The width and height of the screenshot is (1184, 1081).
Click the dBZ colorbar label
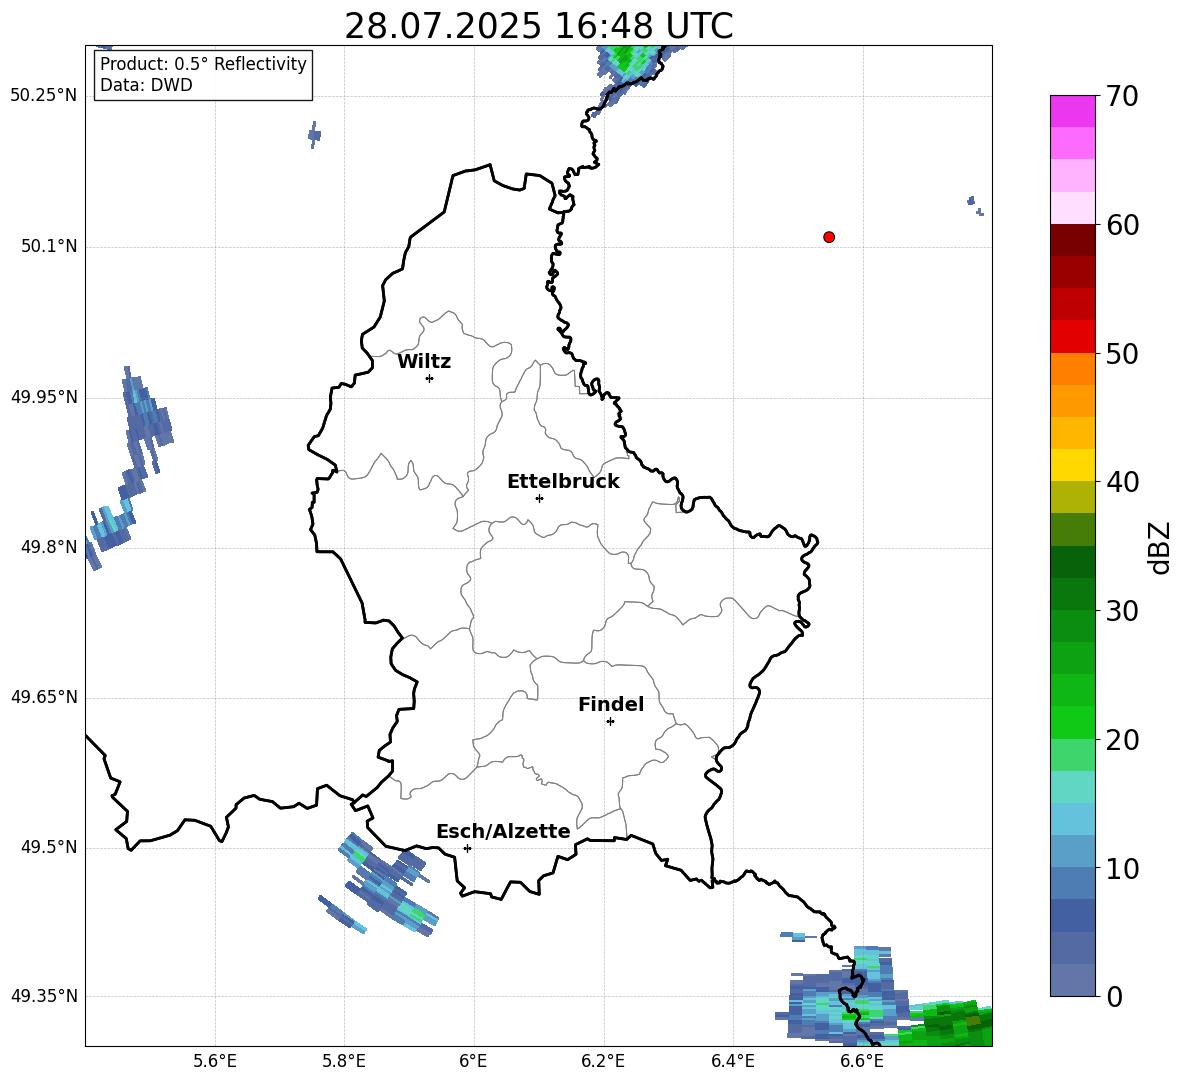tap(1159, 547)
